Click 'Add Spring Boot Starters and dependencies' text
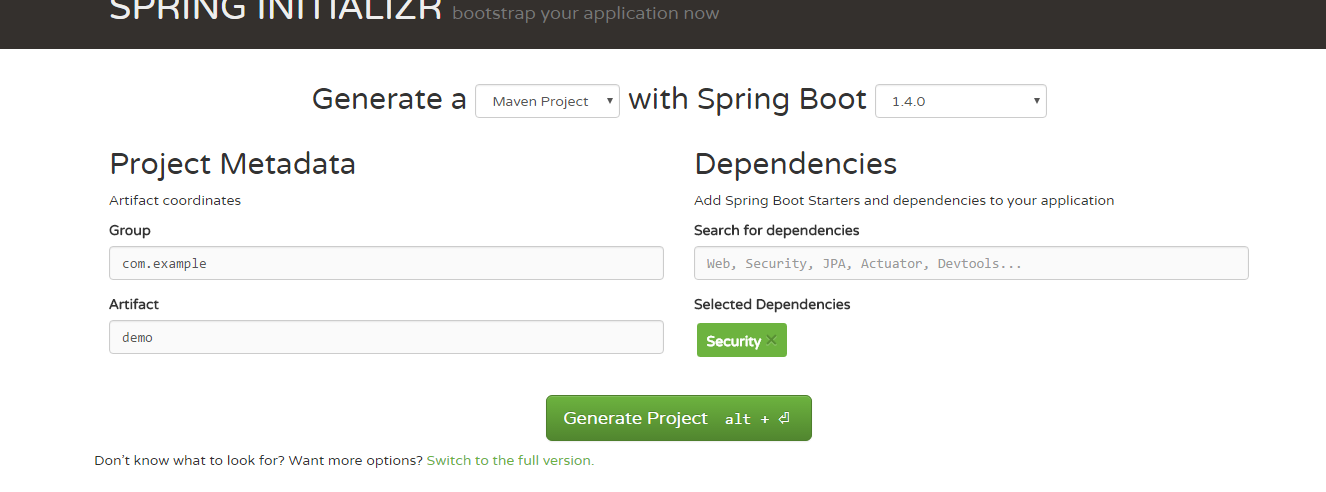 [904, 200]
